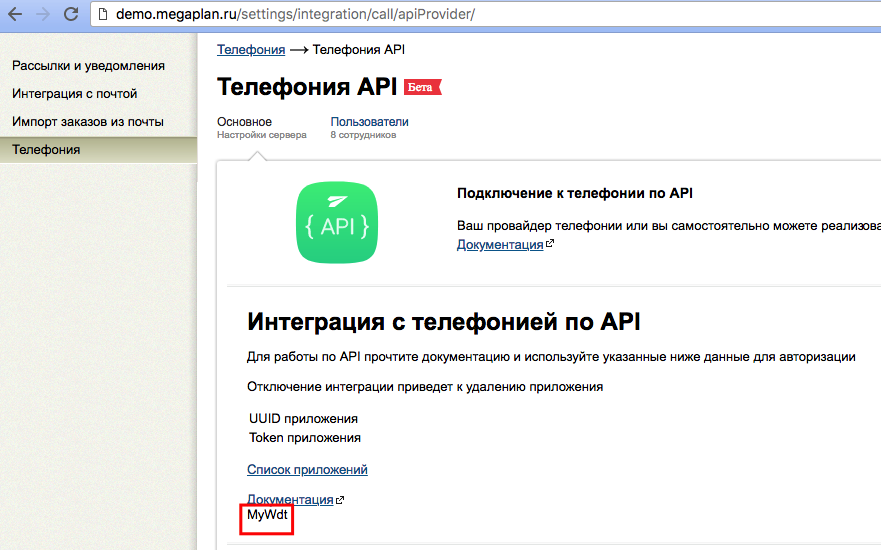Click the MyWdt text
Screen dimensions: 881x550
click(x=267, y=515)
